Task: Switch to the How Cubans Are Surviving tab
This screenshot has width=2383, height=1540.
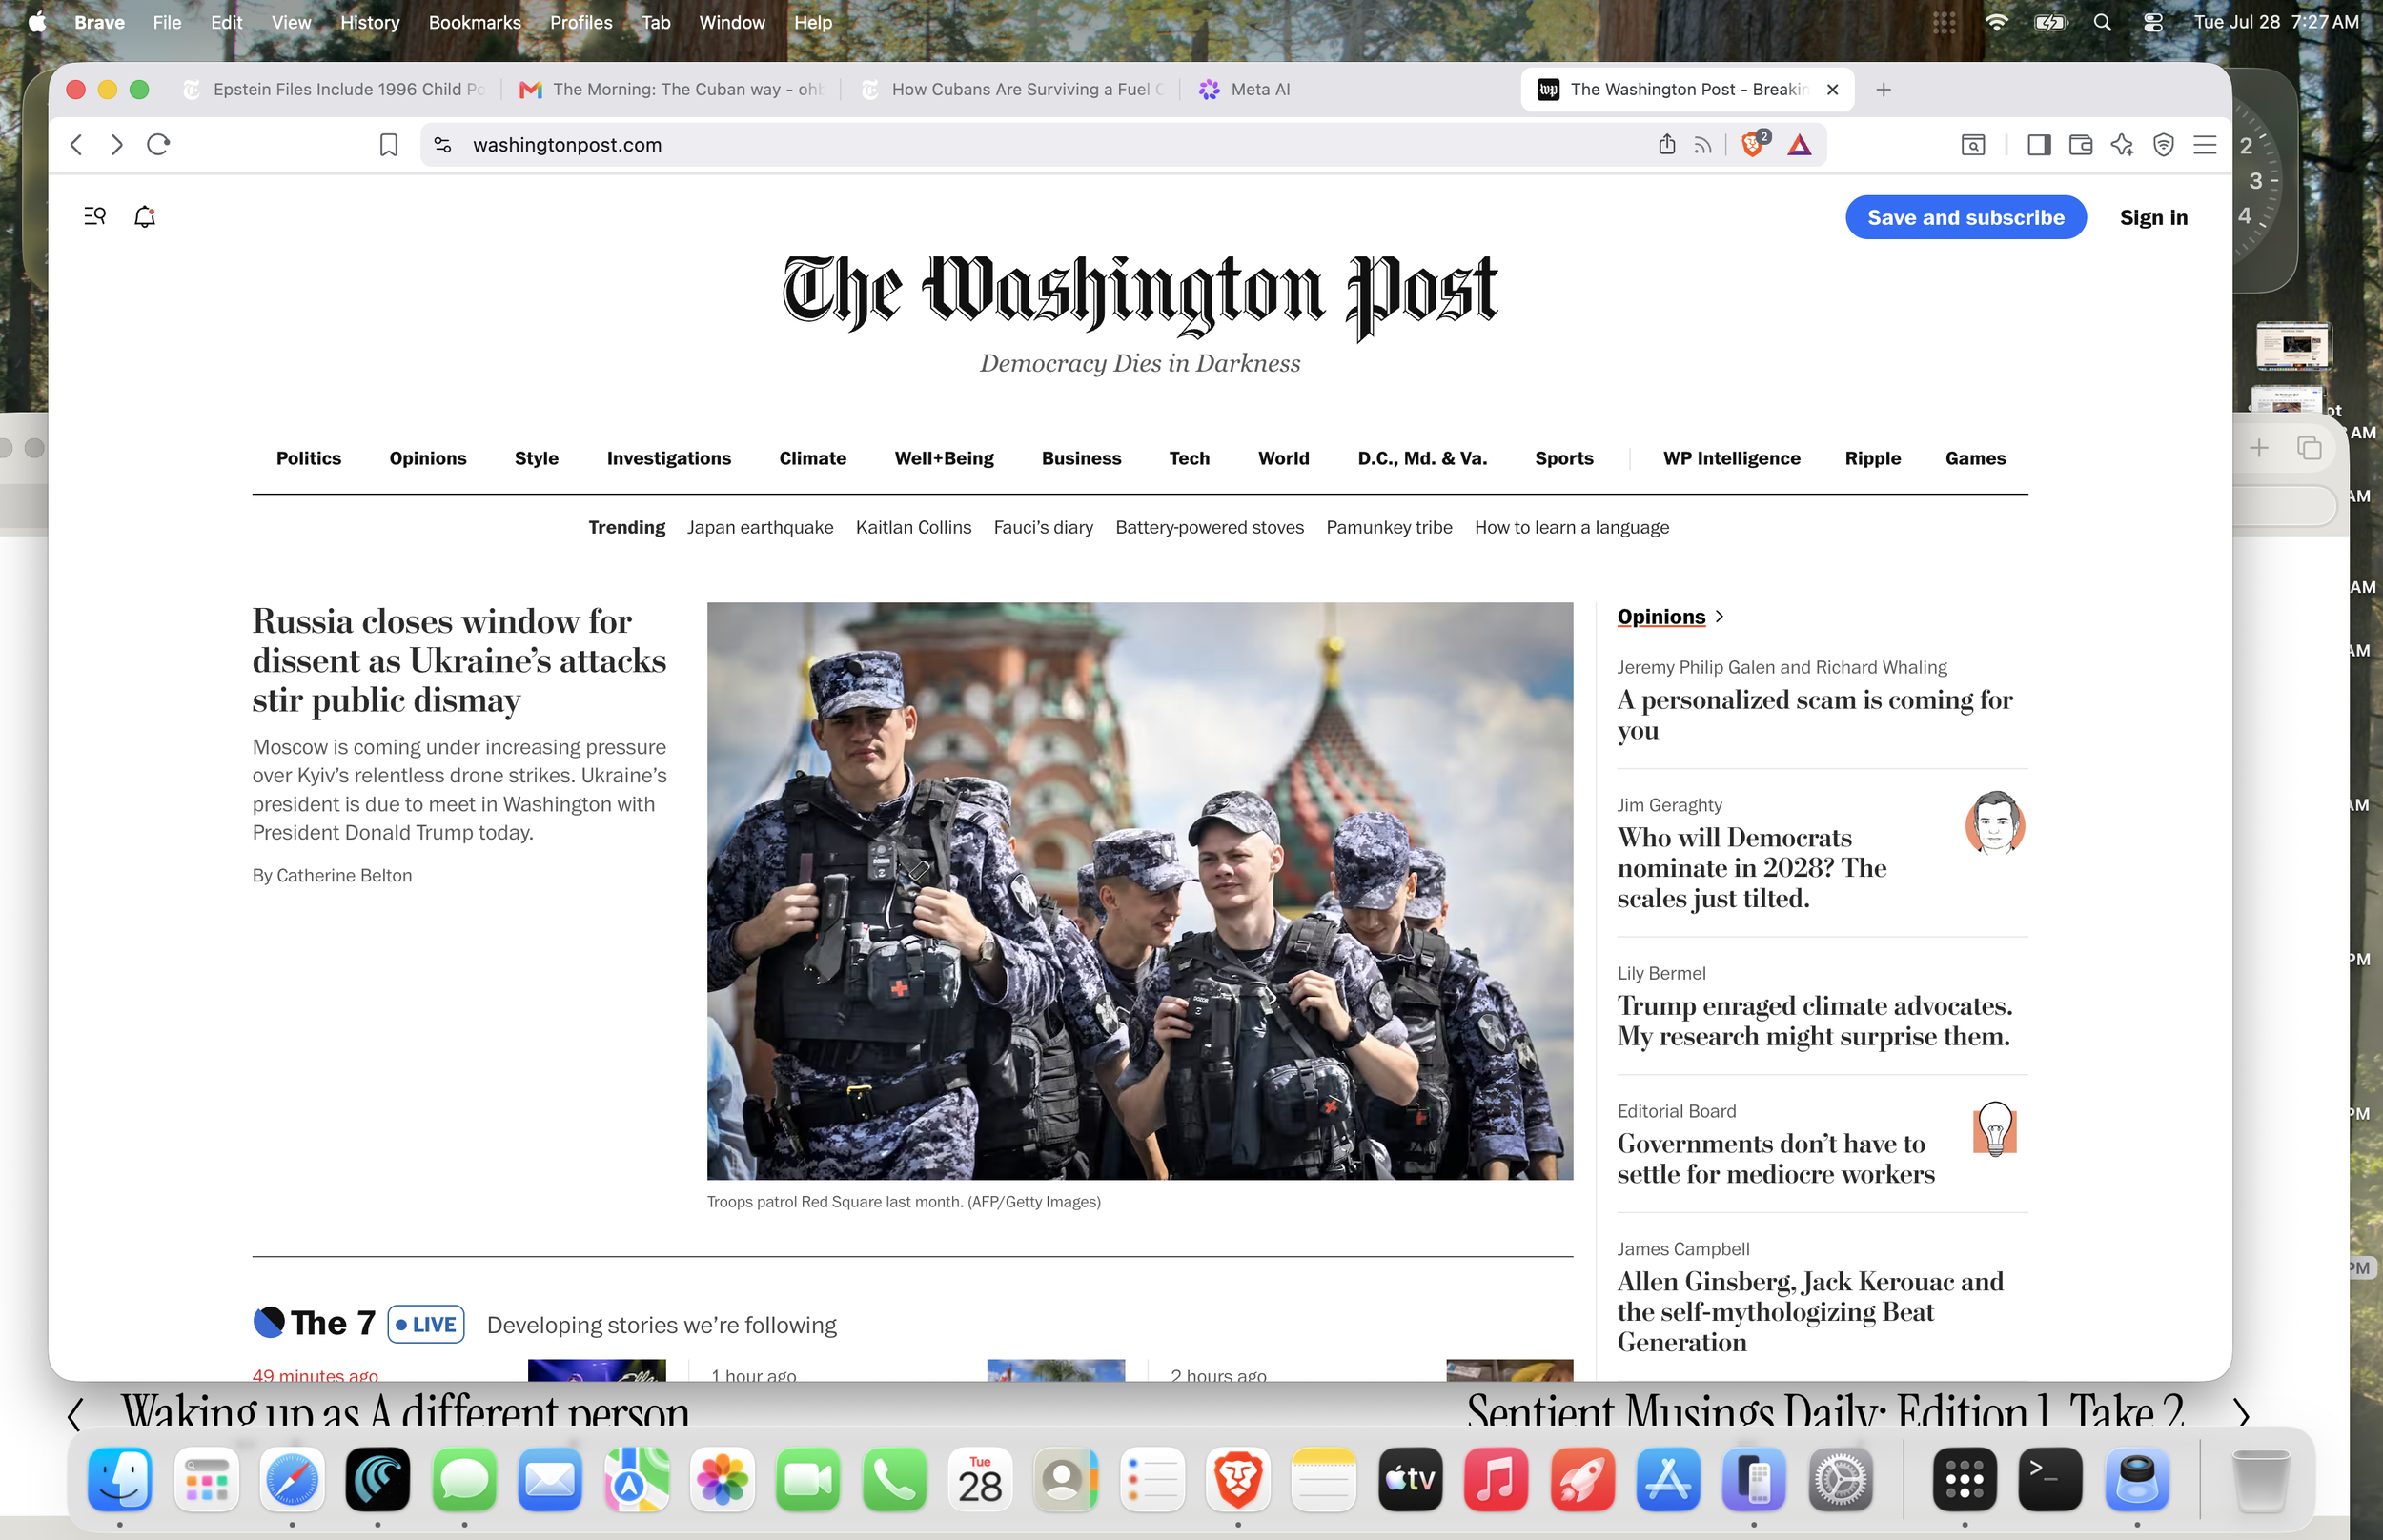Action: tap(1011, 90)
